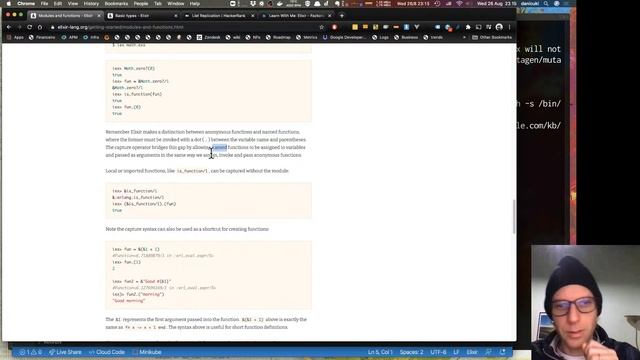This screenshot has width=640, height=360.
Task: Show hidden bookmarks via the chevron
Action: (464, 37)
